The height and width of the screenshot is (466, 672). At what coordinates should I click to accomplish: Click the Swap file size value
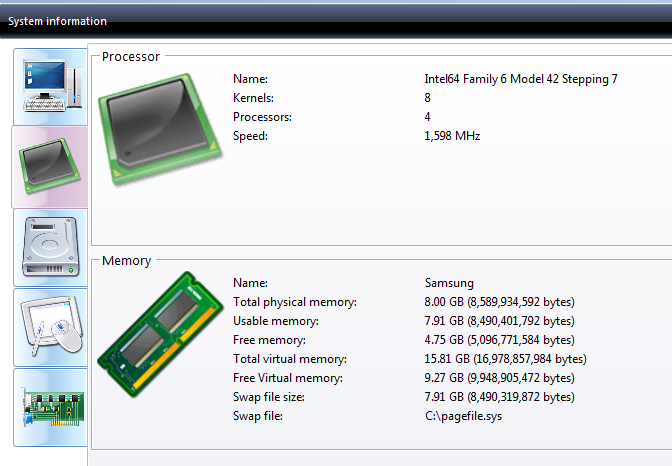(x=499, y=397)
